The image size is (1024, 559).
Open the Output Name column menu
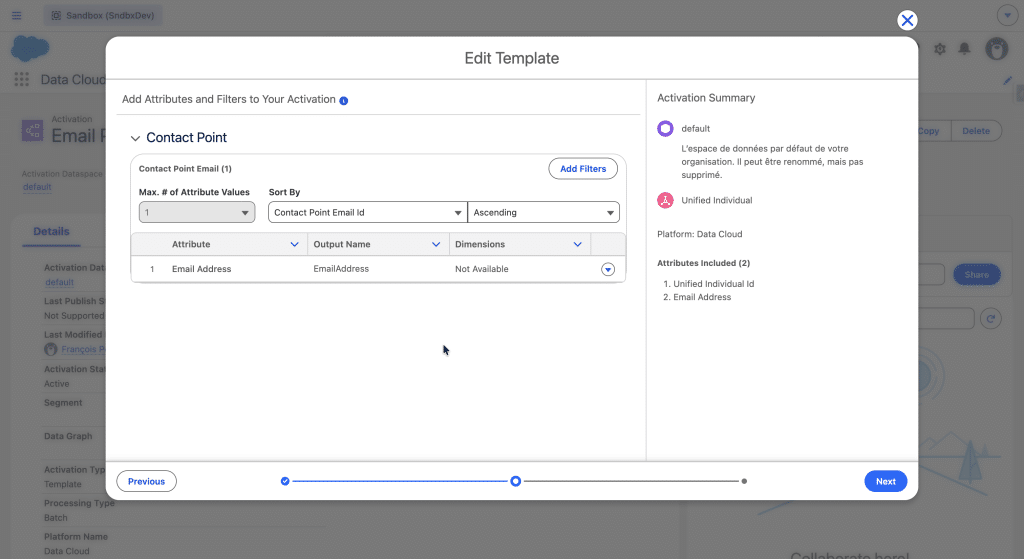pyautogui.click(x=436, y=244)
